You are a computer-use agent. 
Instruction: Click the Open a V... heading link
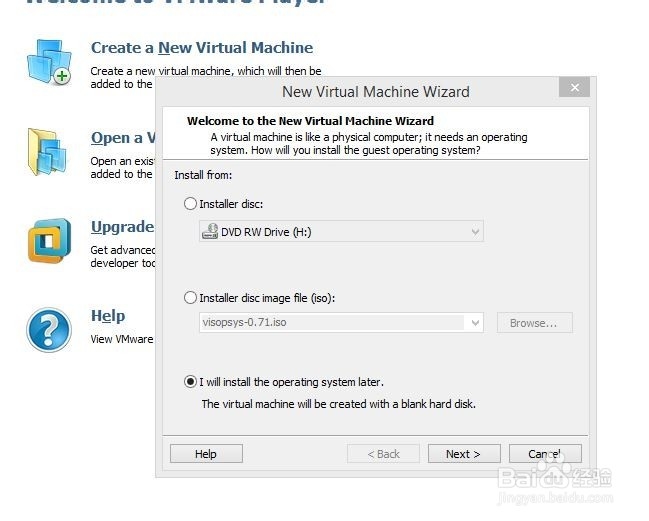(x=123, y=138)
